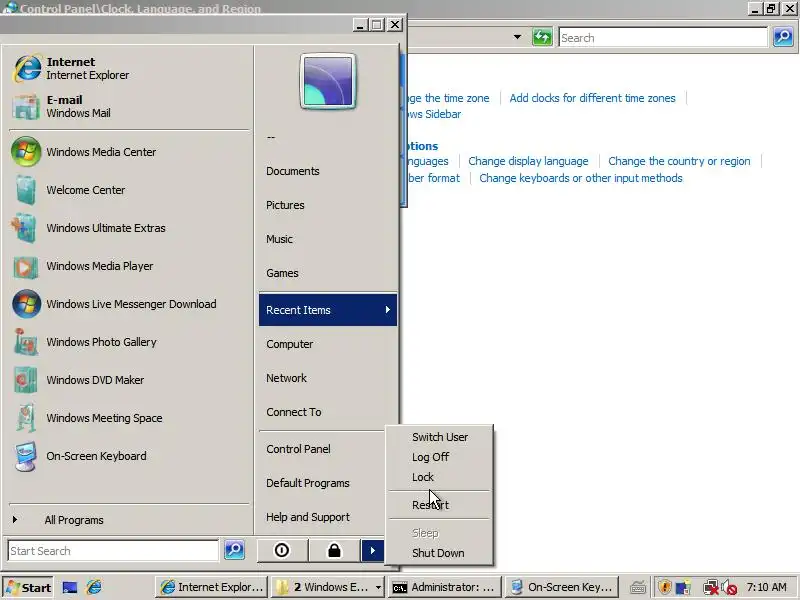The image size is (800, 600).
Task: Click Show Desktop quick launch icon
Action: (70, 587)
